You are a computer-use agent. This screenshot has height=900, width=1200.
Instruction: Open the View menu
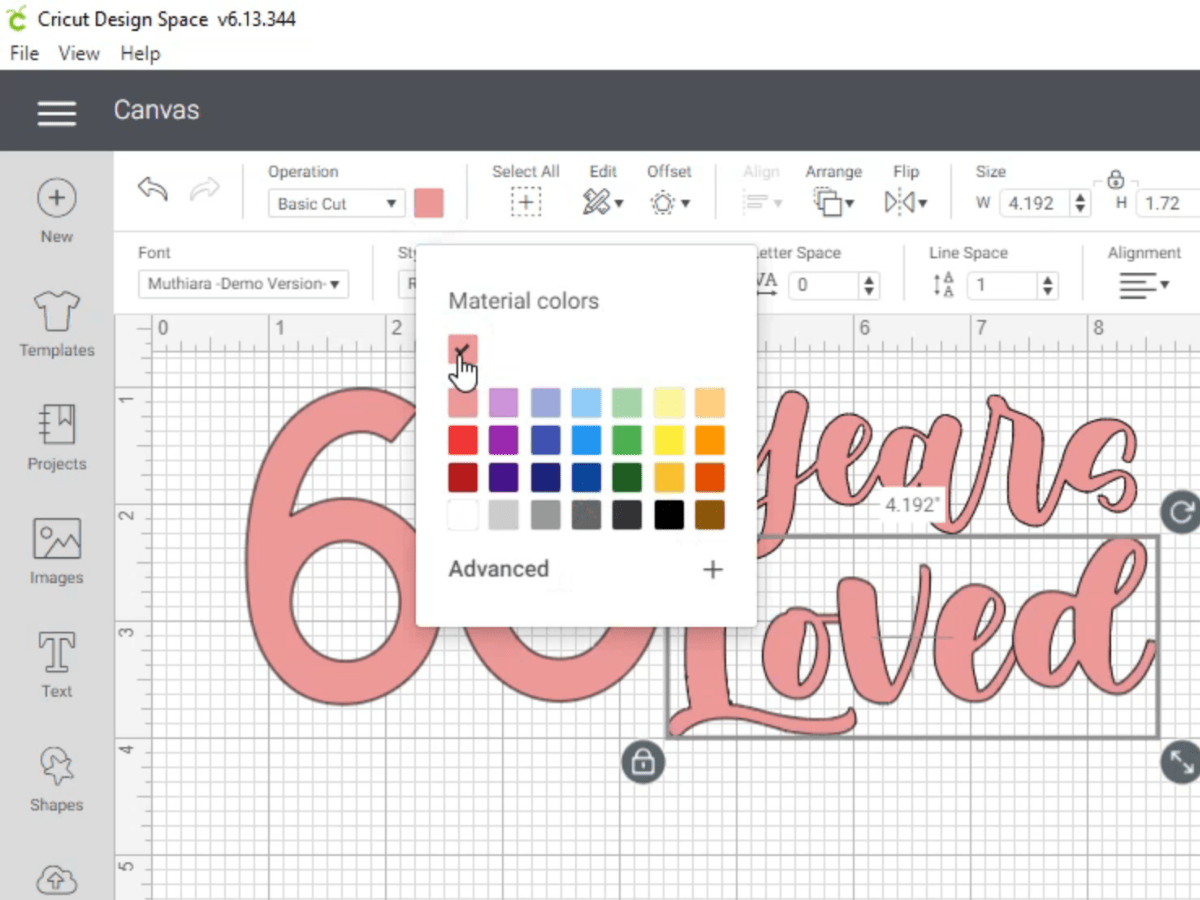point(79,53)
